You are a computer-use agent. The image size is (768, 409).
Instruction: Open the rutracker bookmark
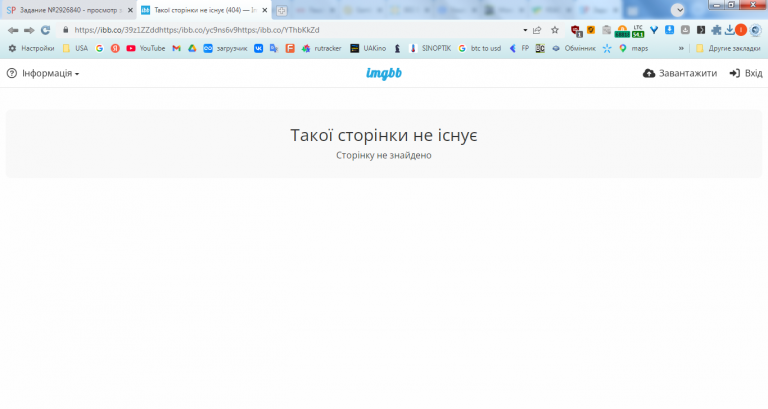tap(321, 48)
